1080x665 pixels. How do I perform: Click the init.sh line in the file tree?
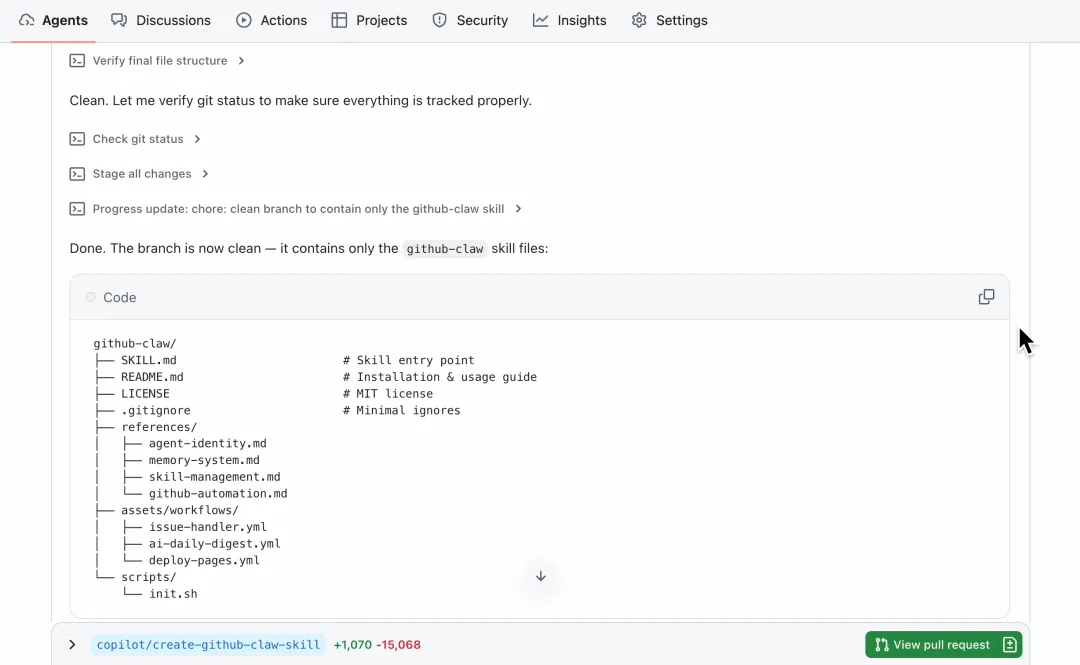tap(173, 594)
